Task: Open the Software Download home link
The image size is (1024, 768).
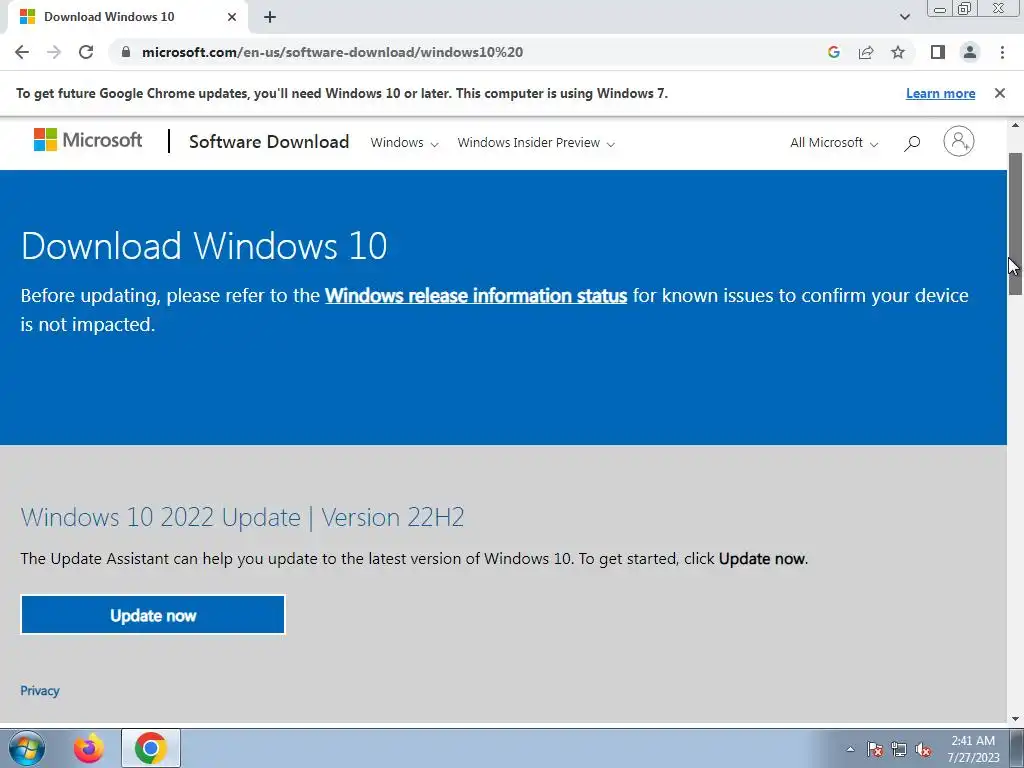Action: click(x=269, y=142)
